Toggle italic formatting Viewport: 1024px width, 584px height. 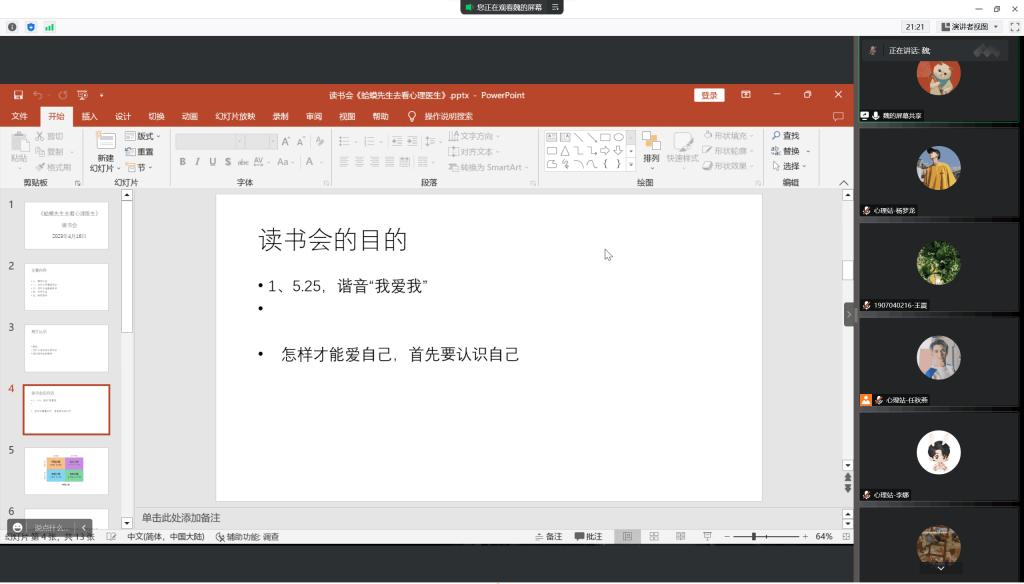click(198, 161)
